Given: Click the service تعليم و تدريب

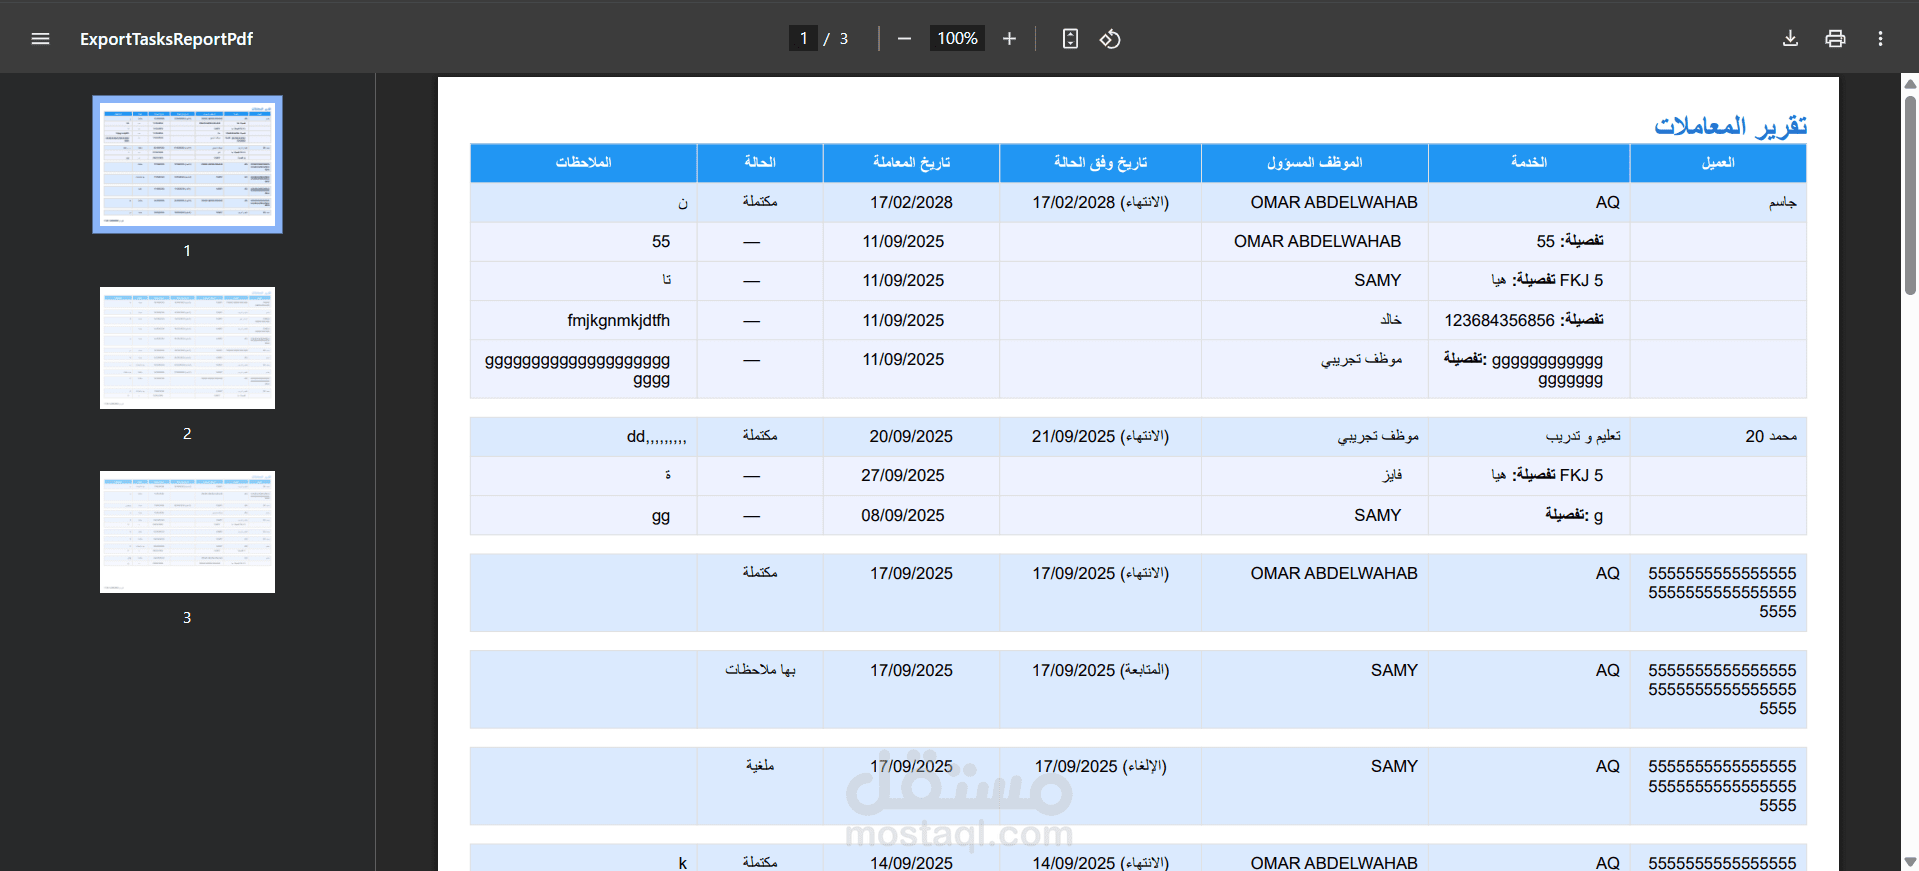Looking at the screenshot, I should click(x=1583, y=436).
